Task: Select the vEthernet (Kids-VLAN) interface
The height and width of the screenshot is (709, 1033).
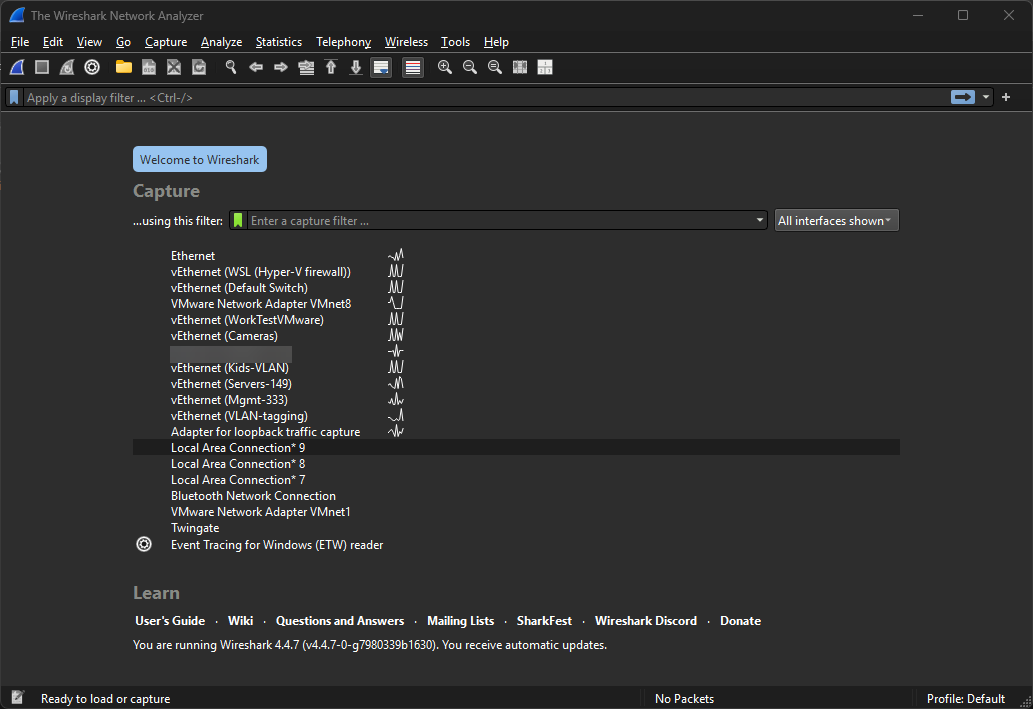Action: [229, 368]
